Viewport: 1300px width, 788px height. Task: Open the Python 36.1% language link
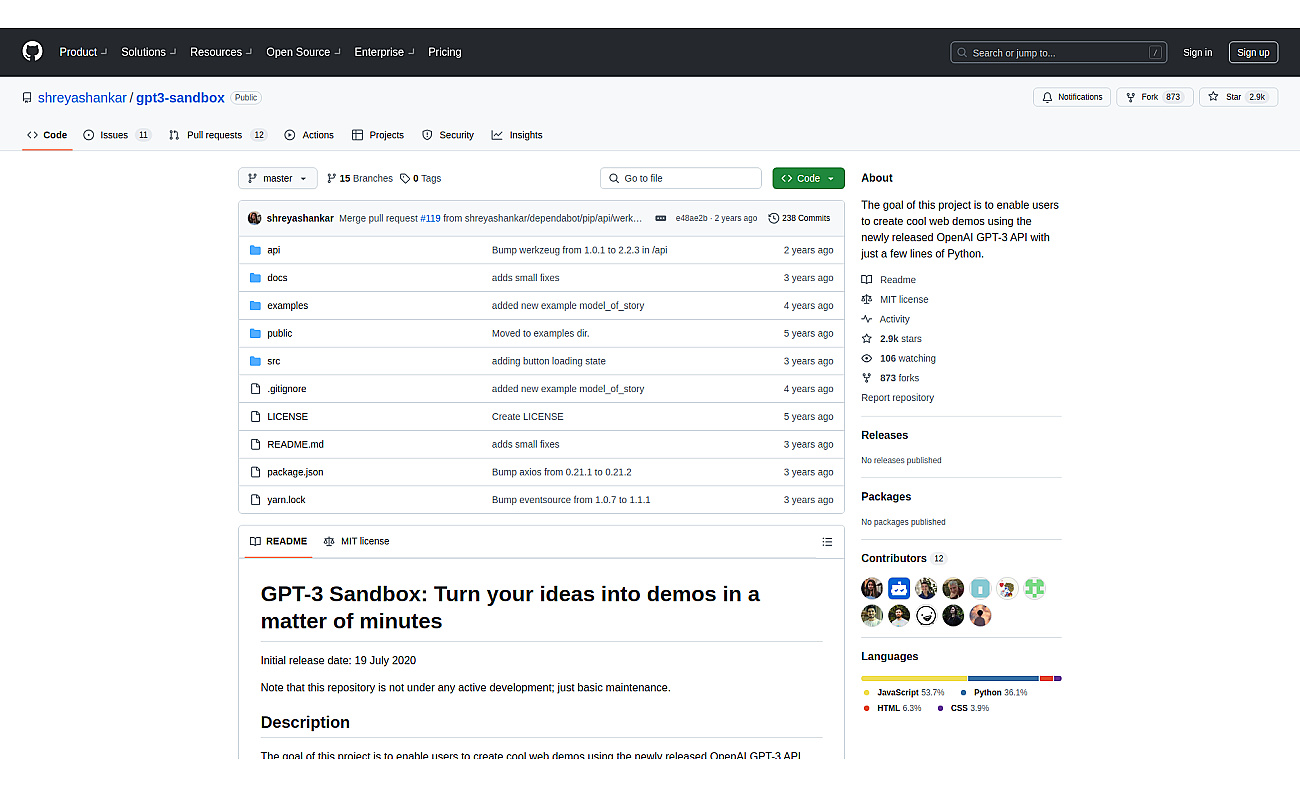pos(994,693)
